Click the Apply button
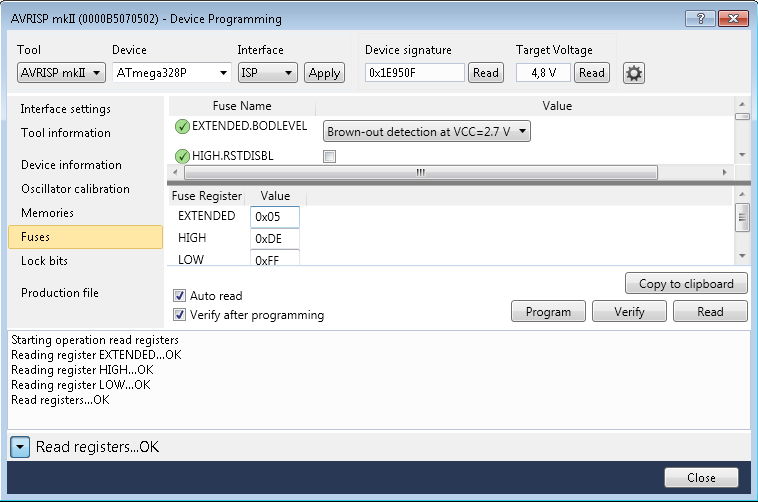 pos(324,73)
